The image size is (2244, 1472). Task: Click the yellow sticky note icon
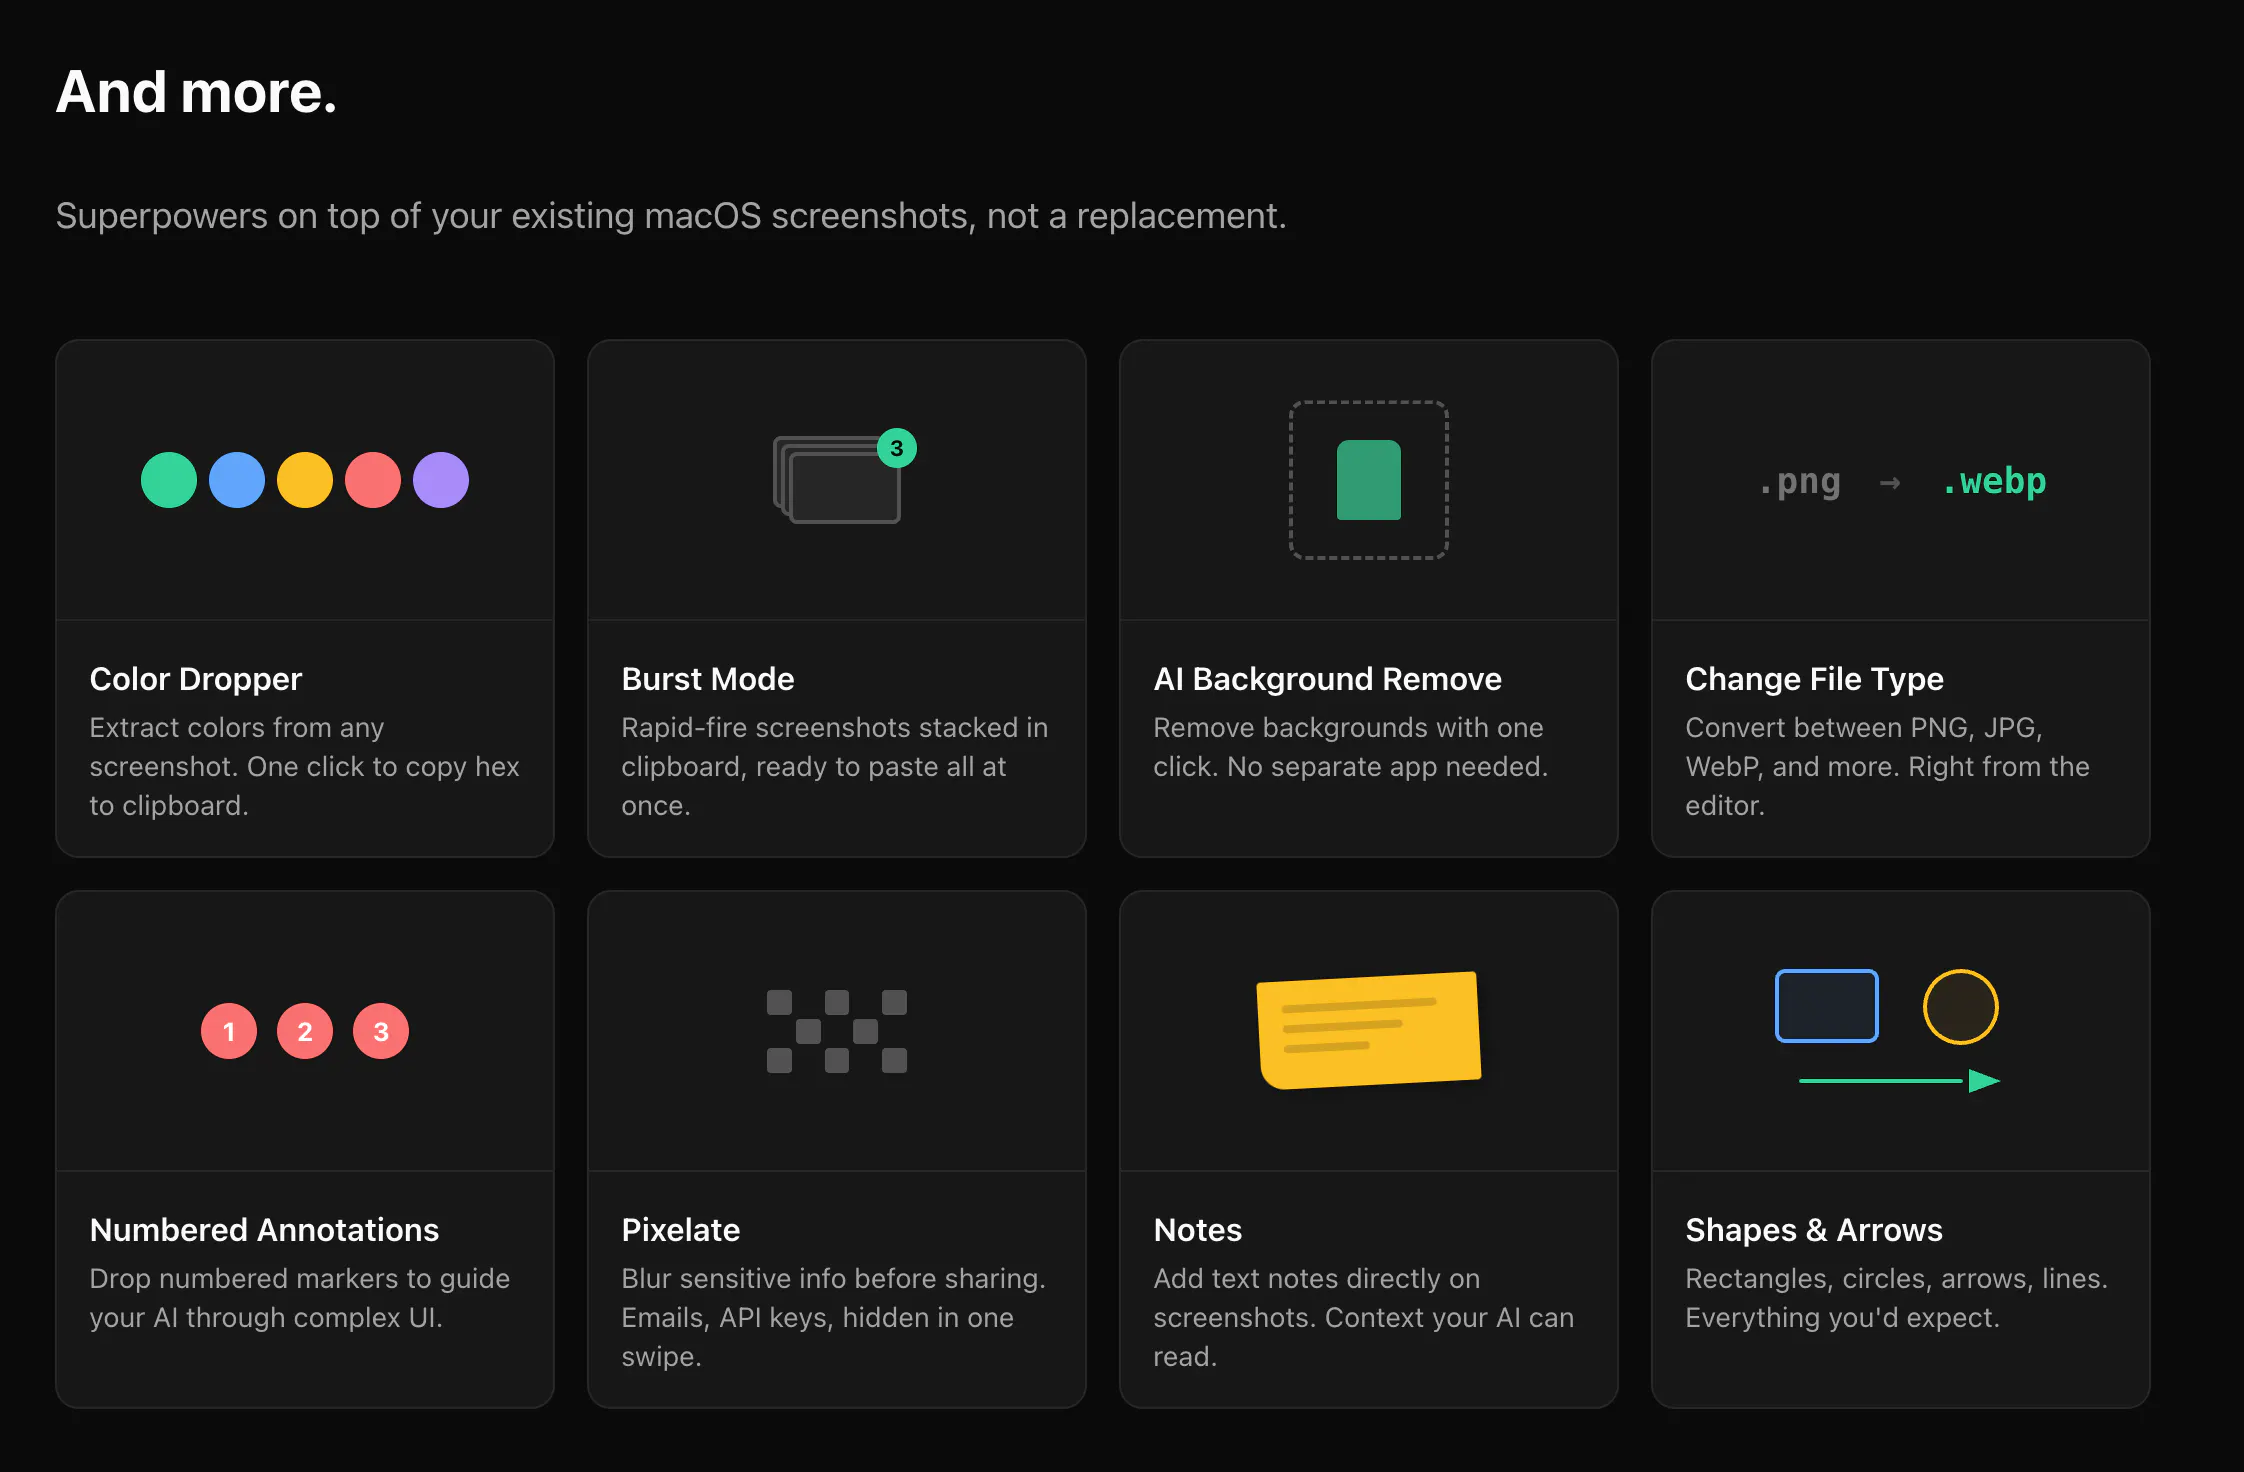tap(1369, 1030)
